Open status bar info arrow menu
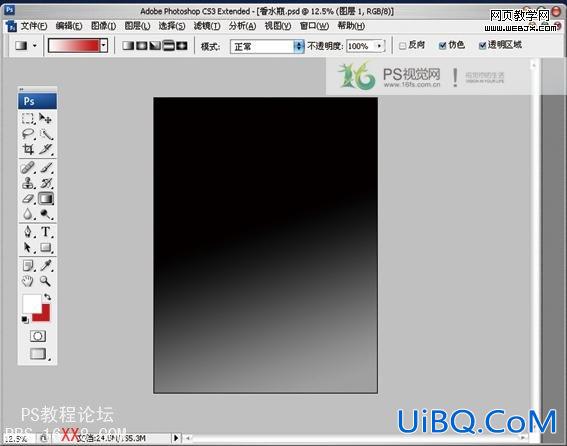The image size is (567, 446). click(x=176, y=438)
